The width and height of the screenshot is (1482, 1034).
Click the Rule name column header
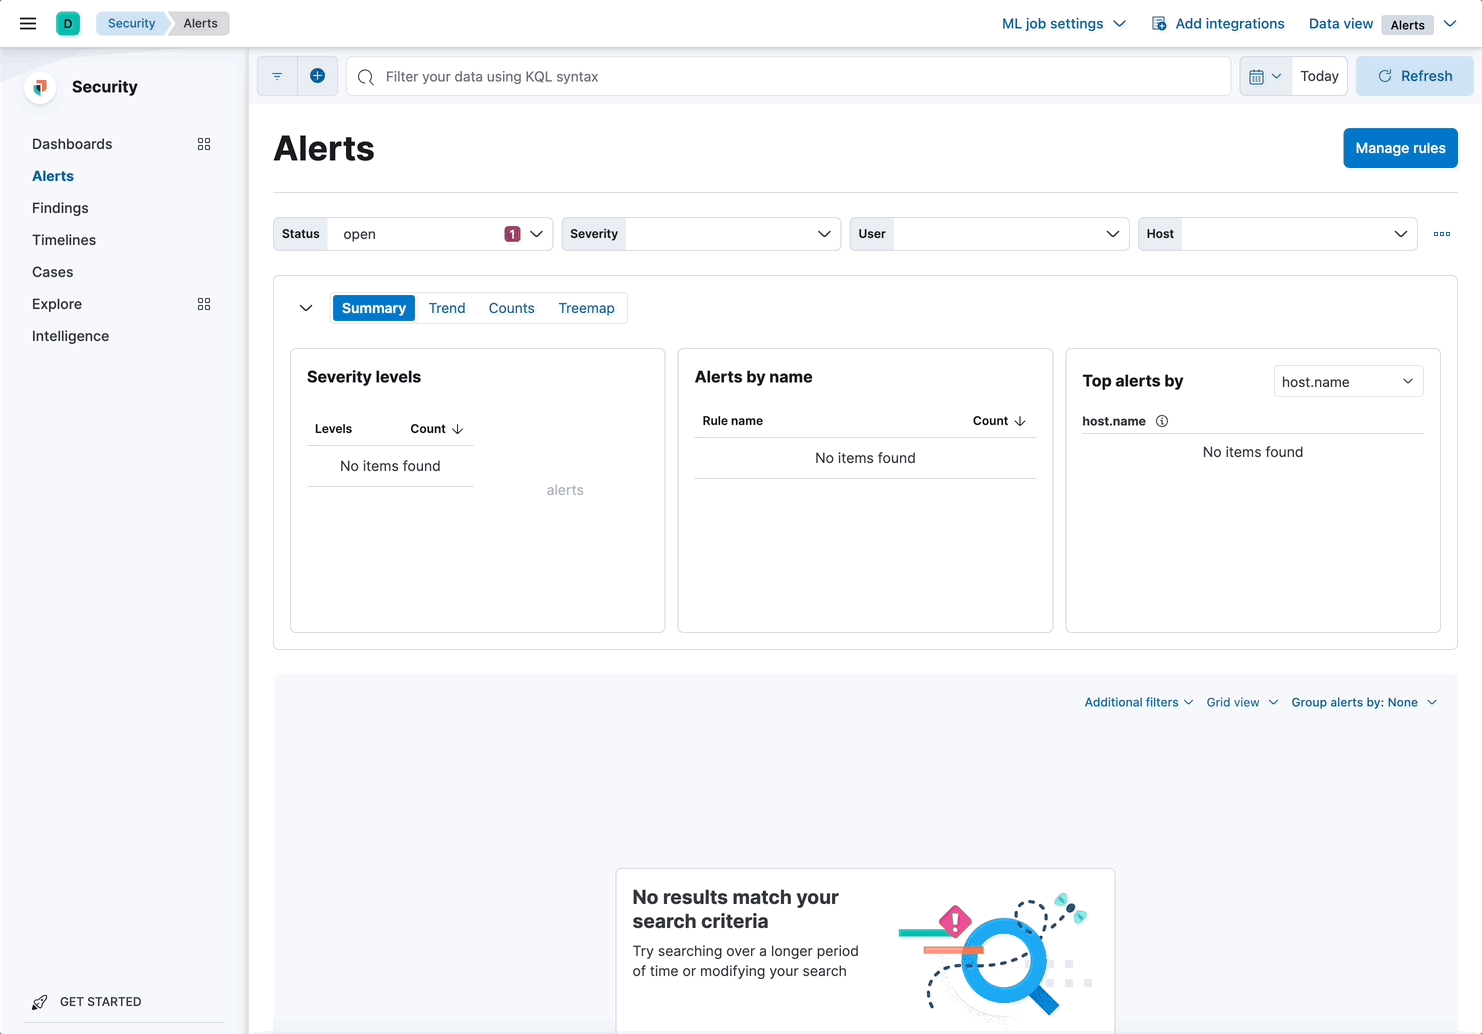click(732, 421)
